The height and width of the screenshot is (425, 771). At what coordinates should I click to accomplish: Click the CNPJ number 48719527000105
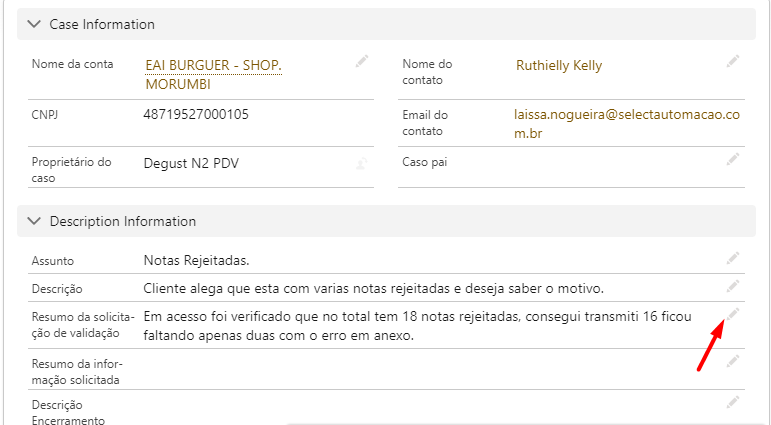click(196, 115)
